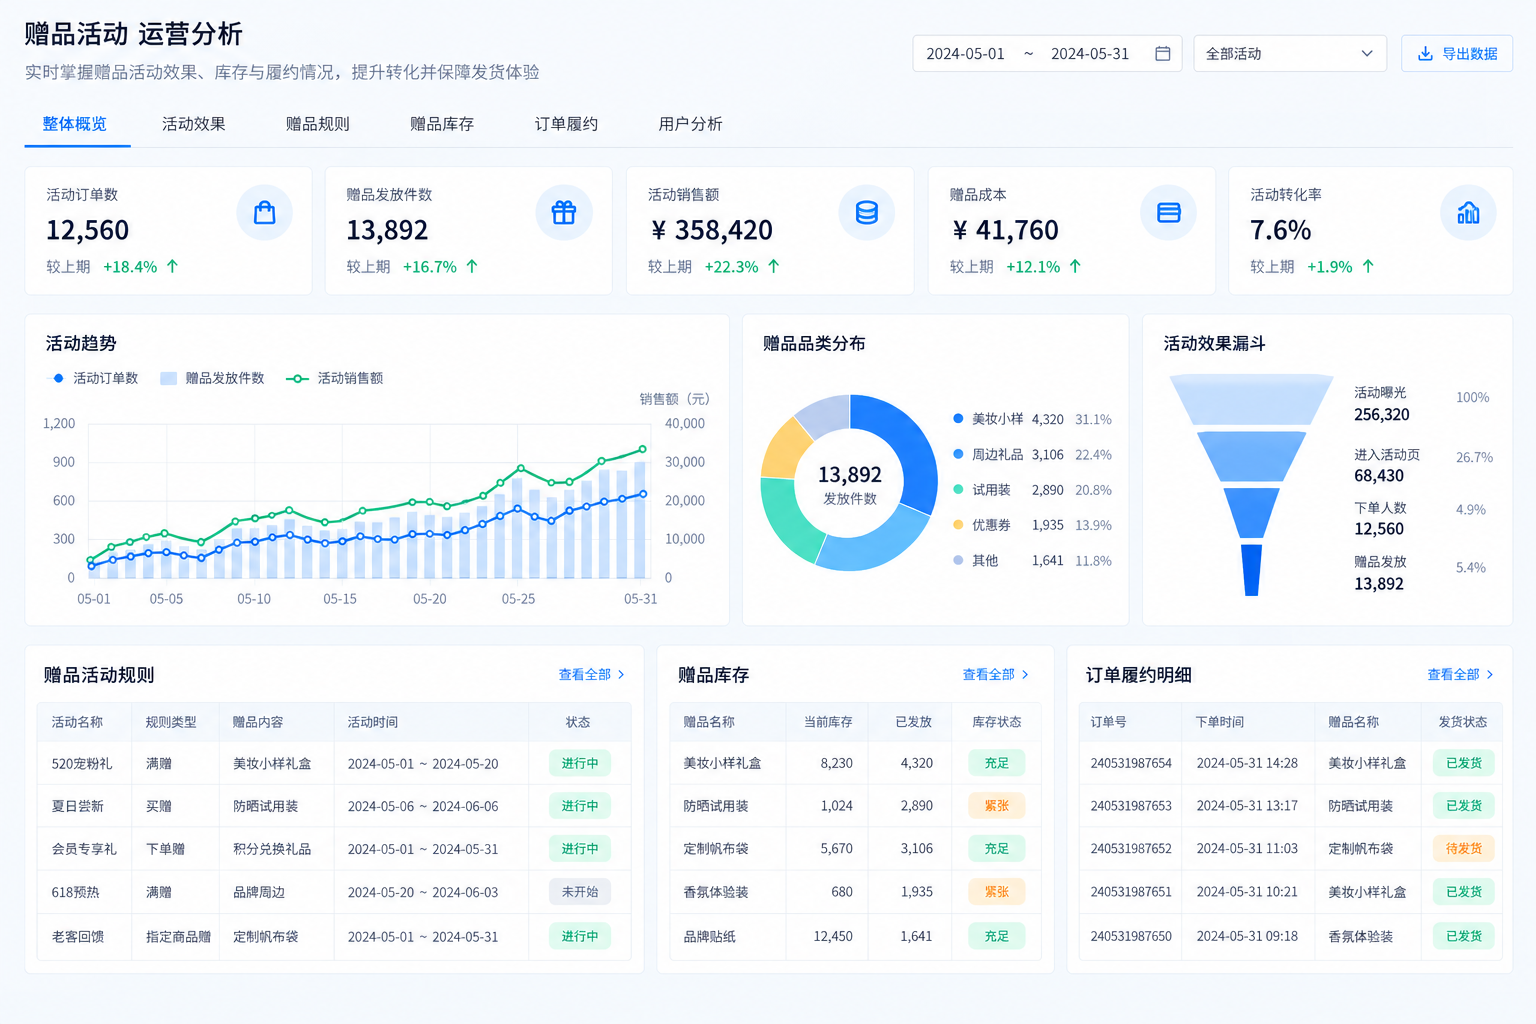Click the download icon on 导出数据
Screen dimensions: 1536x1024
(x=1425, y=54)
